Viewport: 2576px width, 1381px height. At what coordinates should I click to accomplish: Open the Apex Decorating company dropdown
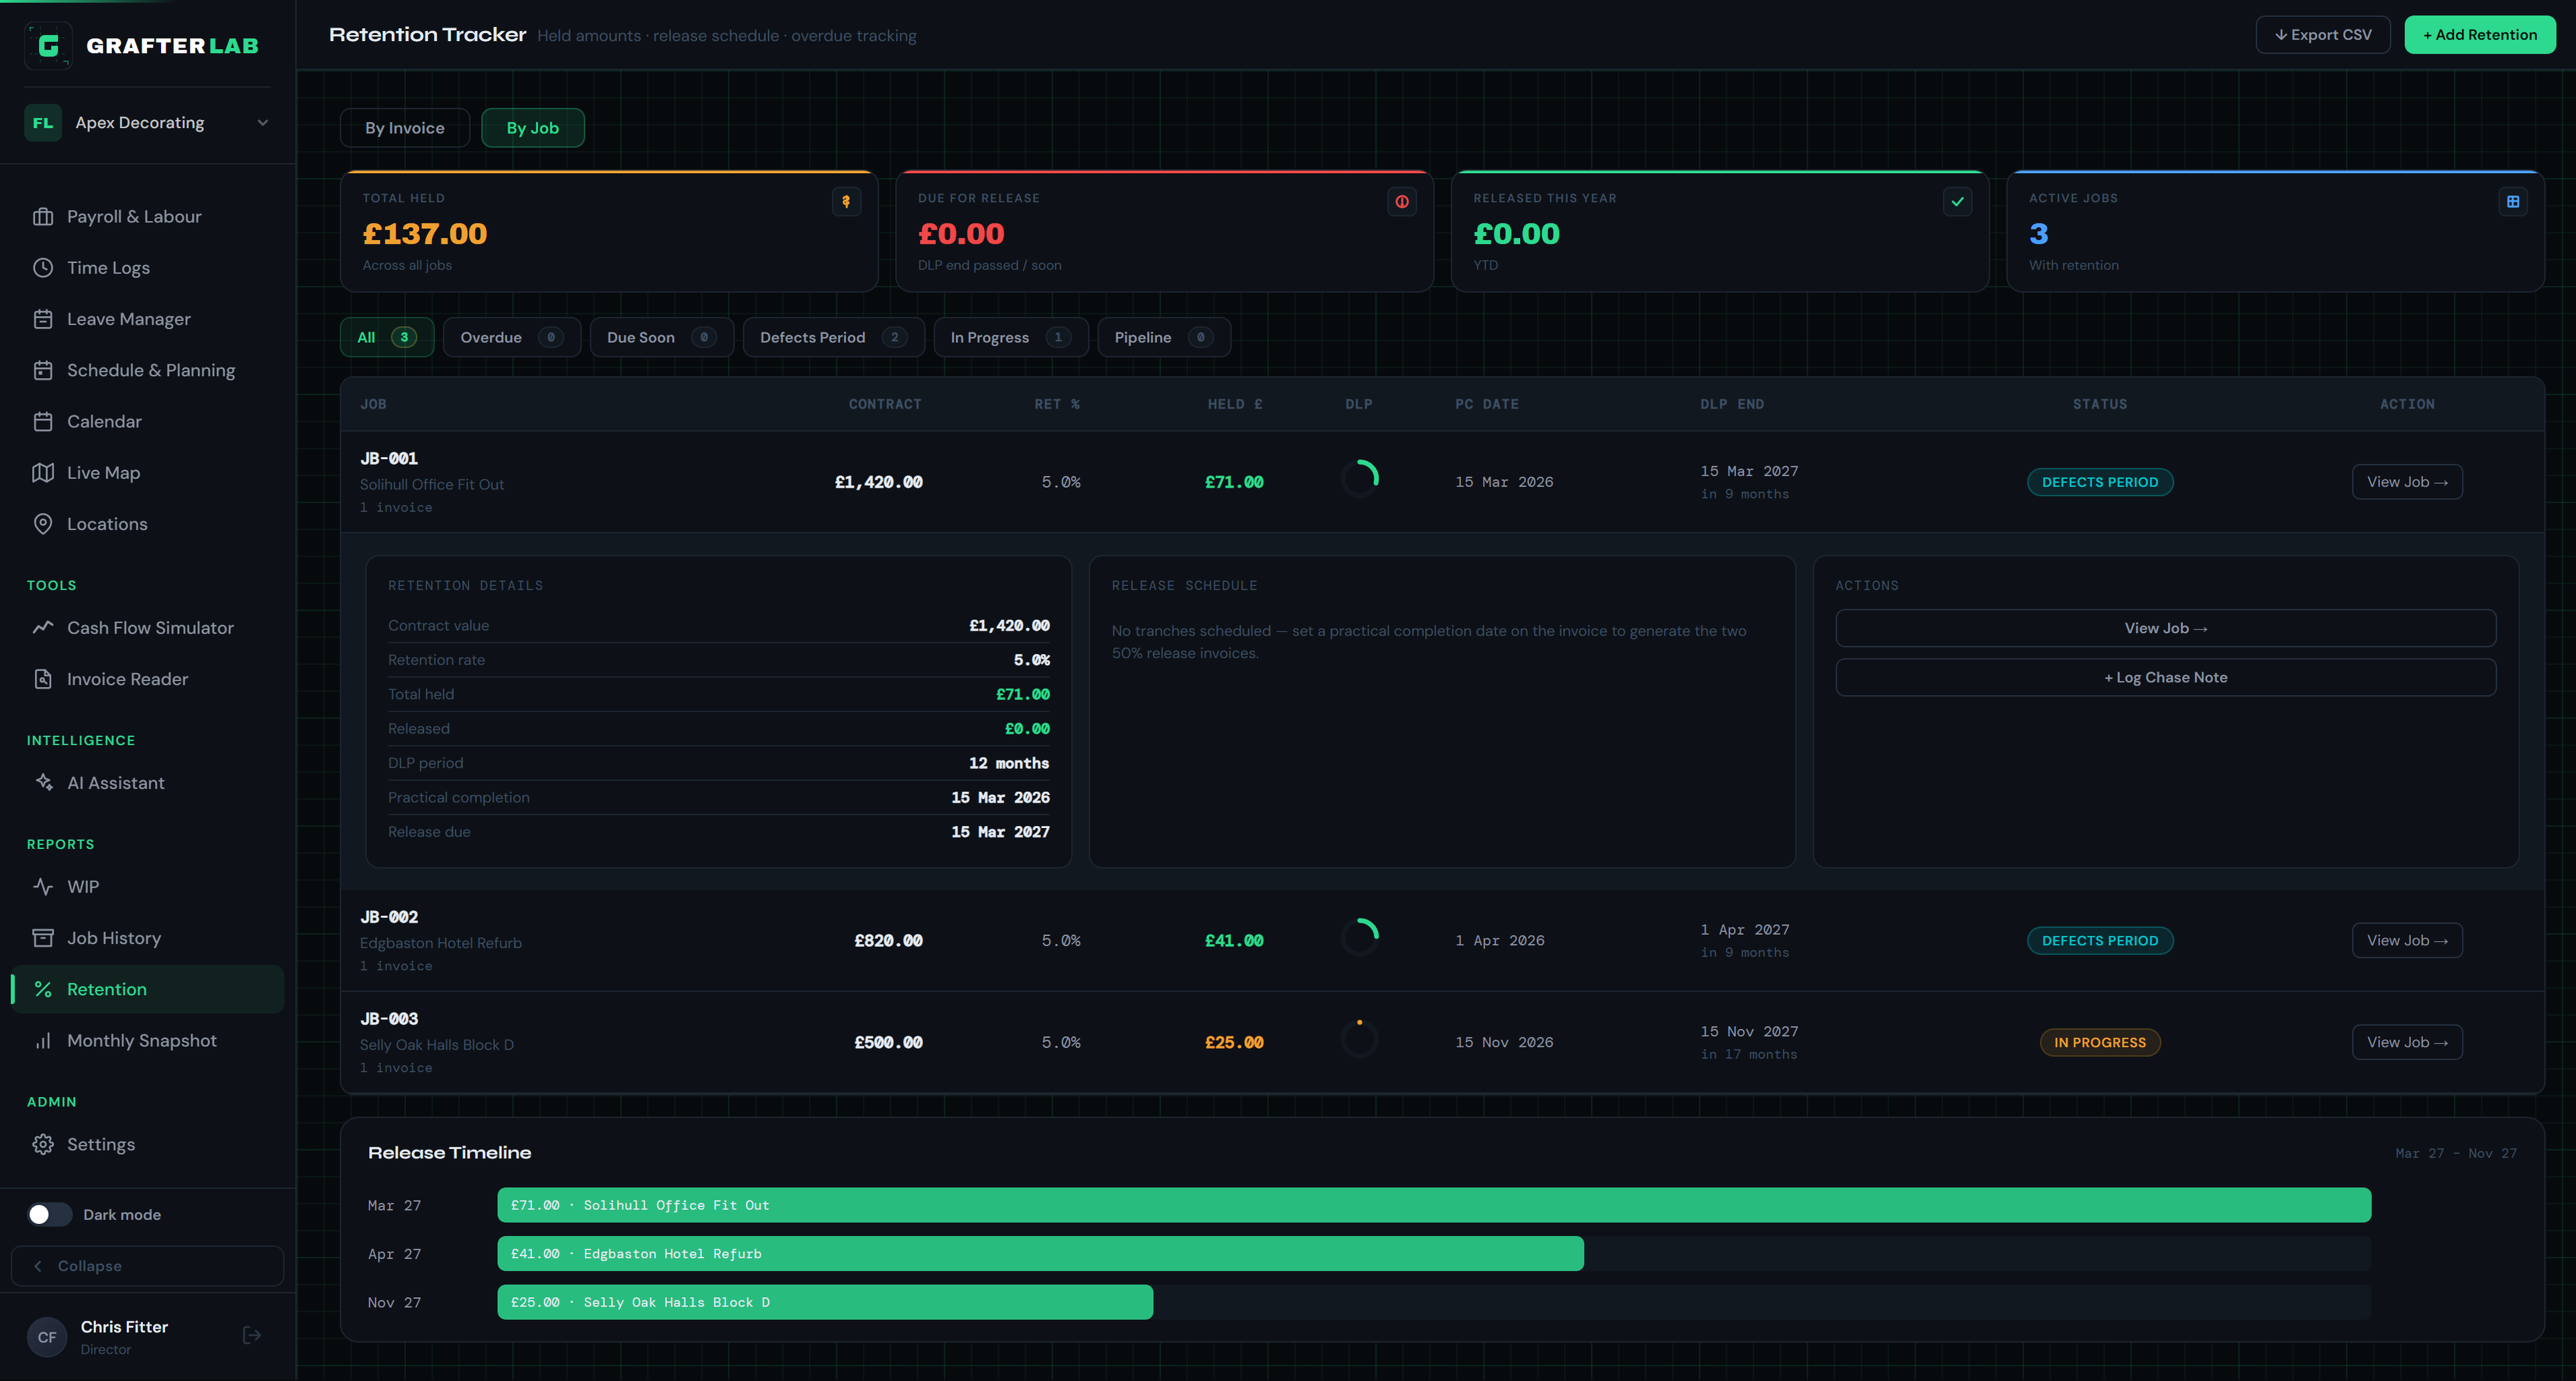pos(148,123)
